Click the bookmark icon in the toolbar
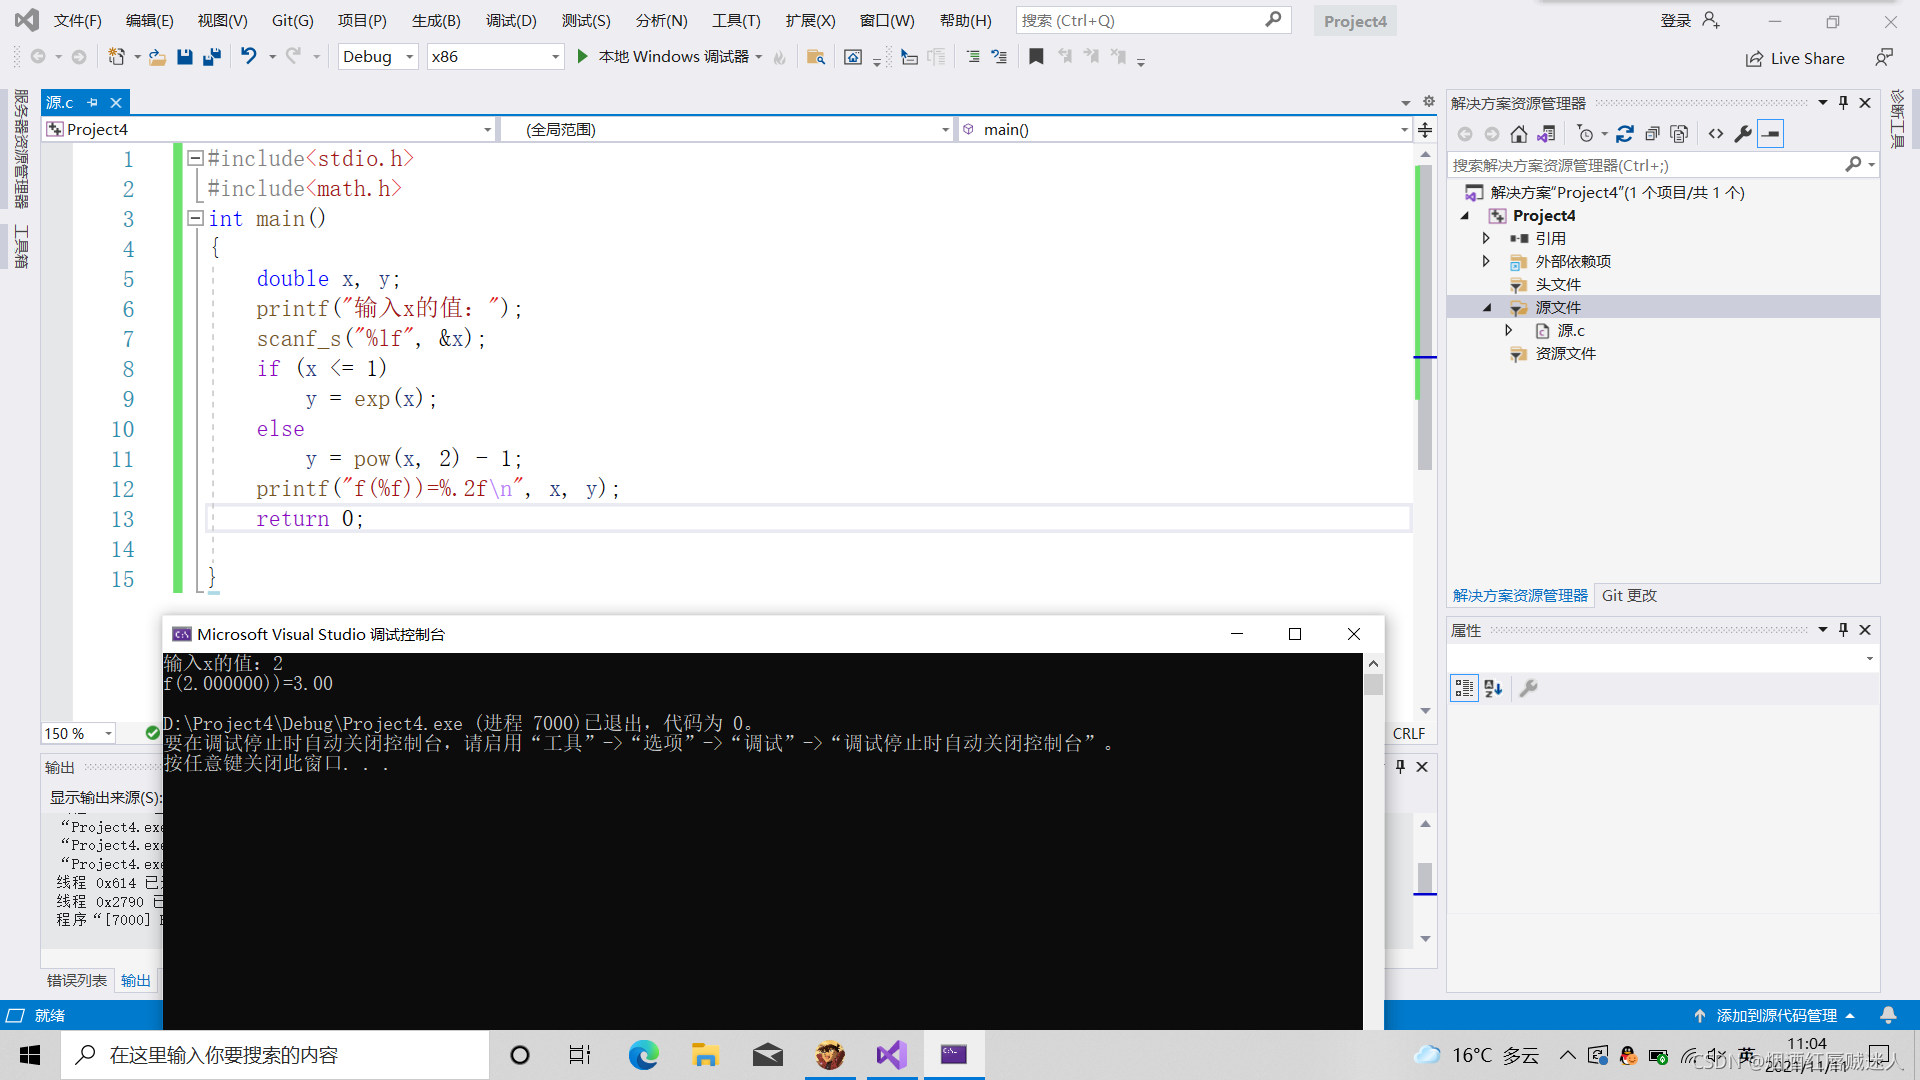Image resolution: width=1920 pixels, height=1080 pixels. pos(1036,57)
